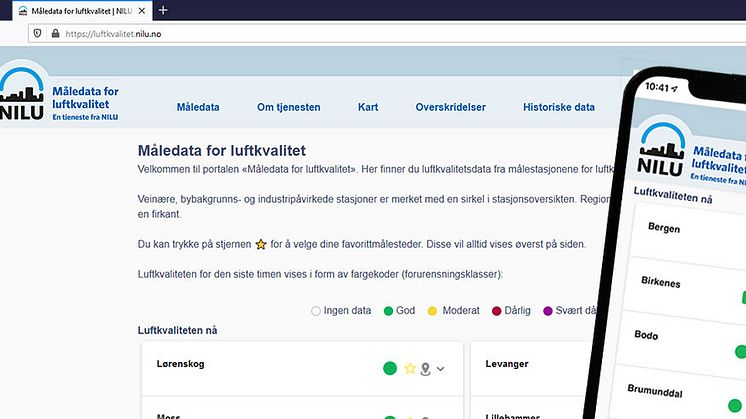Screen dimensions: 746x419
Task: Tap Bodø on the phone screen
Action: 646,335
